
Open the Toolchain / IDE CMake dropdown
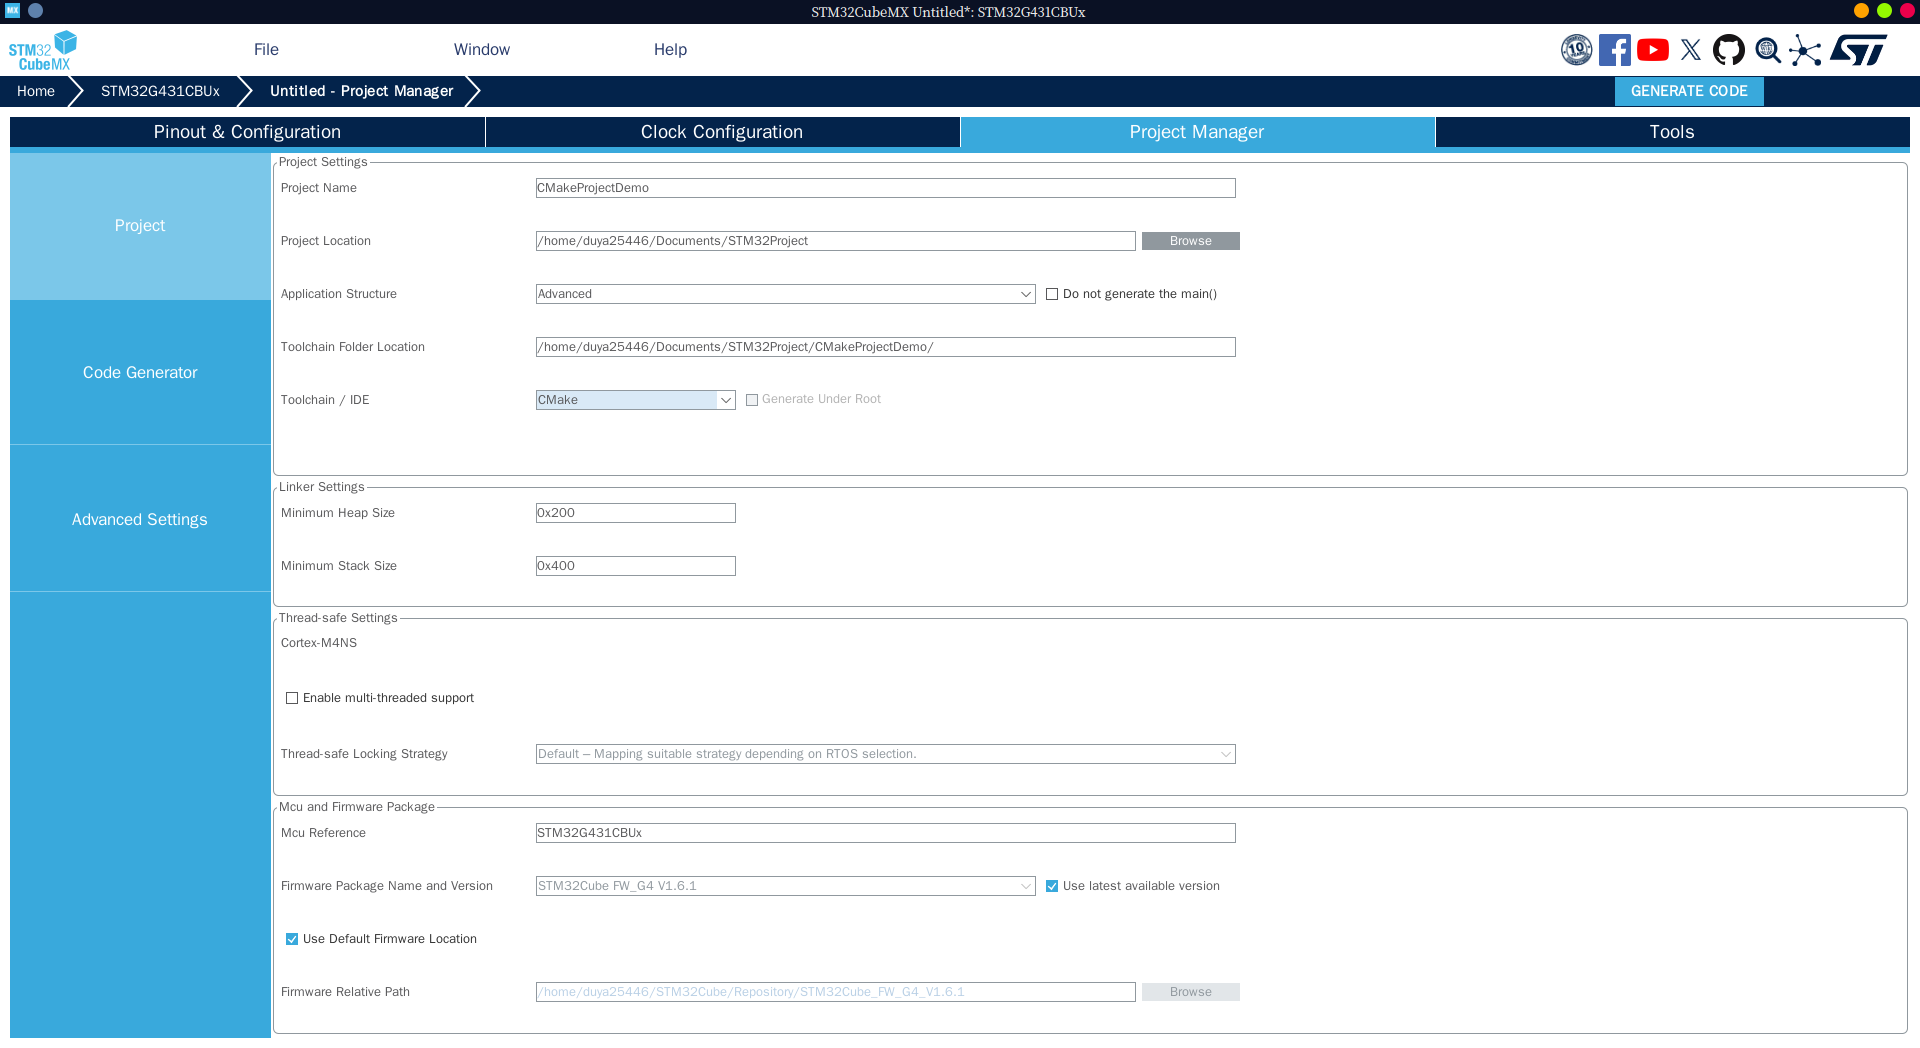click(635, 400)
